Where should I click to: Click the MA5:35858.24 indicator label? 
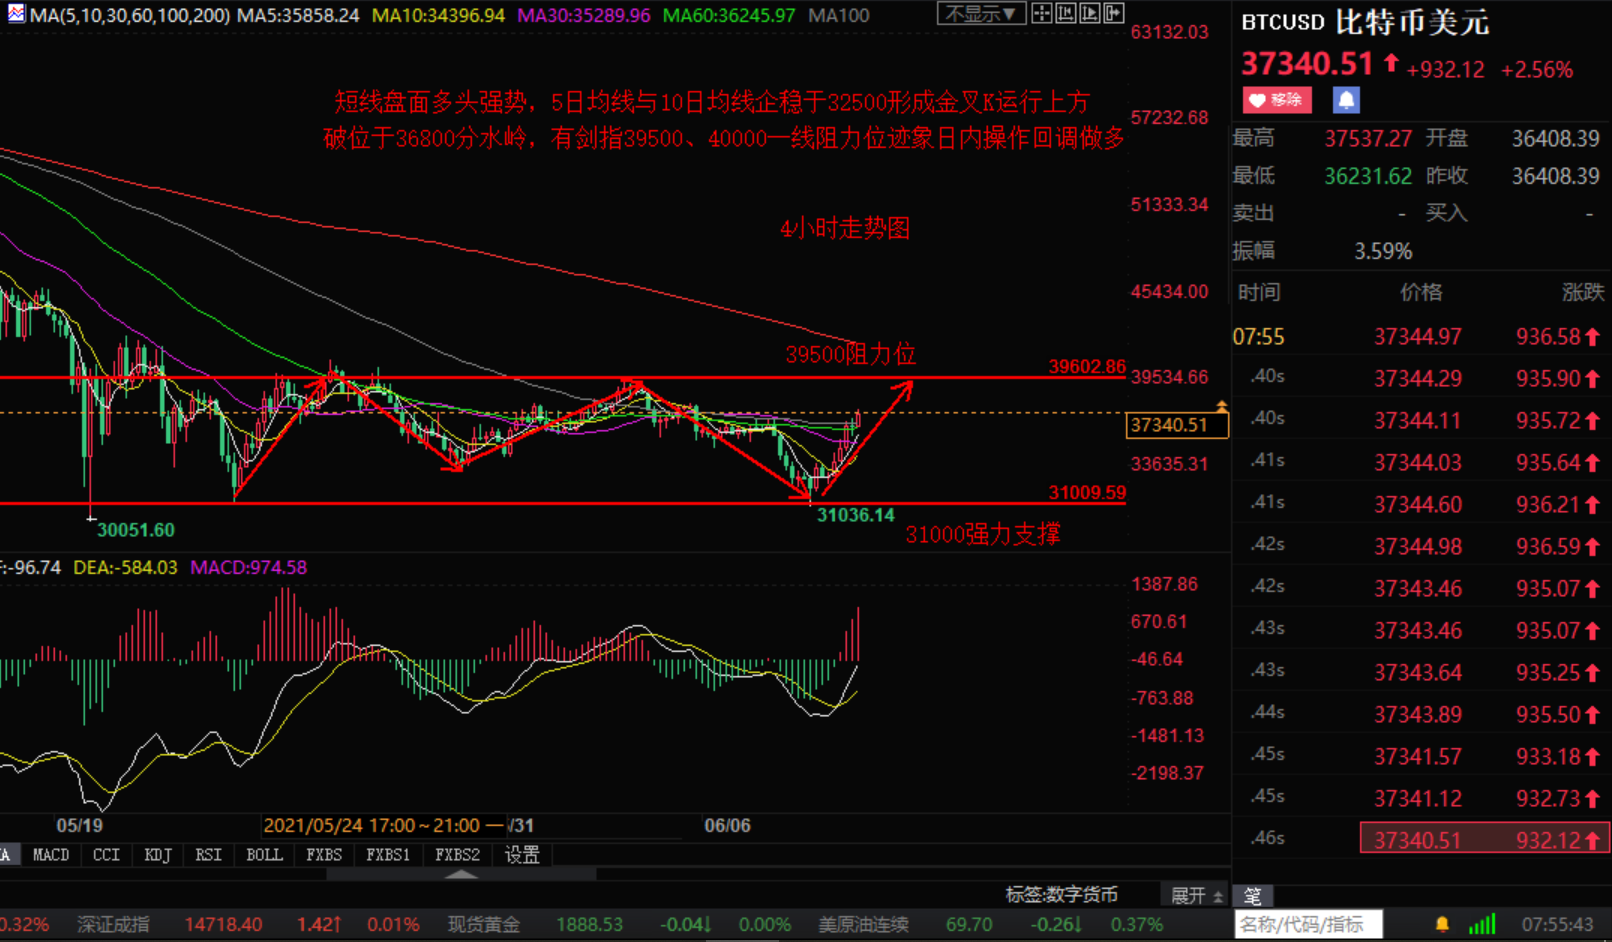(x=298, y=15)
